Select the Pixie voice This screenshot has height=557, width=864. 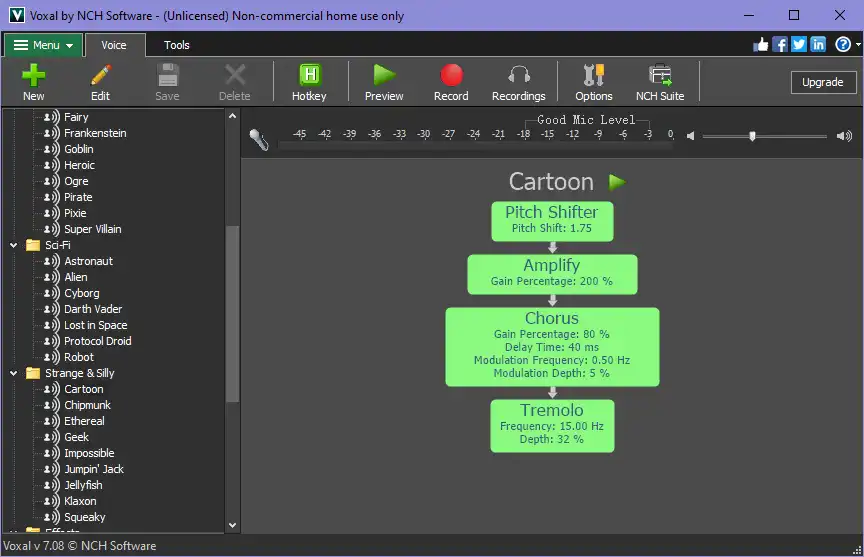point(75,213)
